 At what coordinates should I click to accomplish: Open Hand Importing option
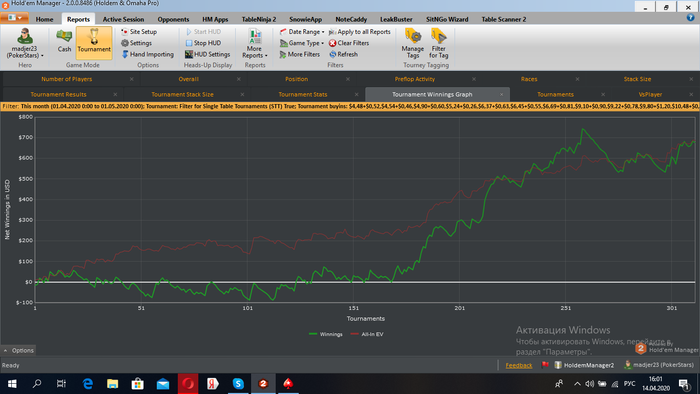point(148,54)
